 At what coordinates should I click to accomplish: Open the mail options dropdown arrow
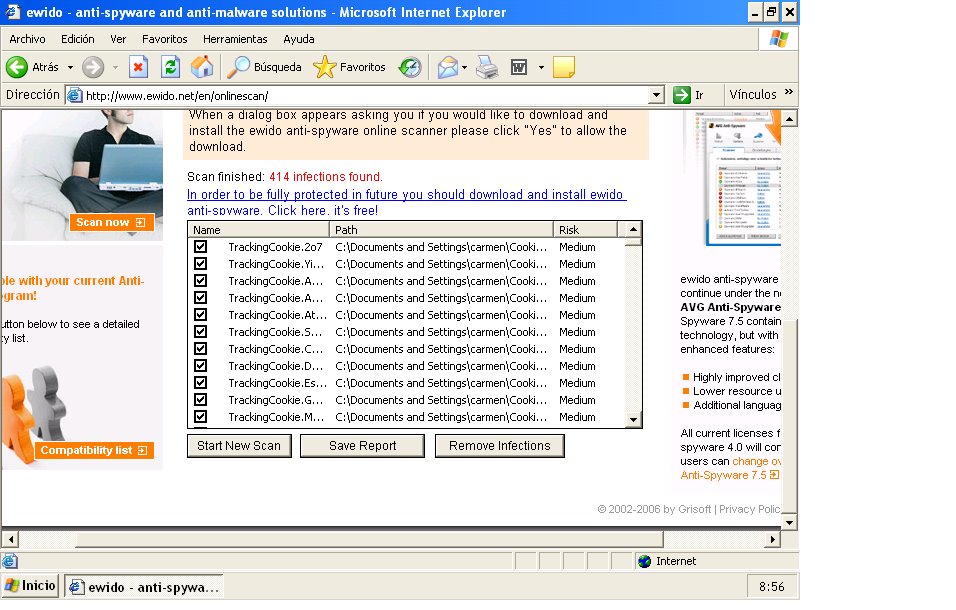click(465, 67)
